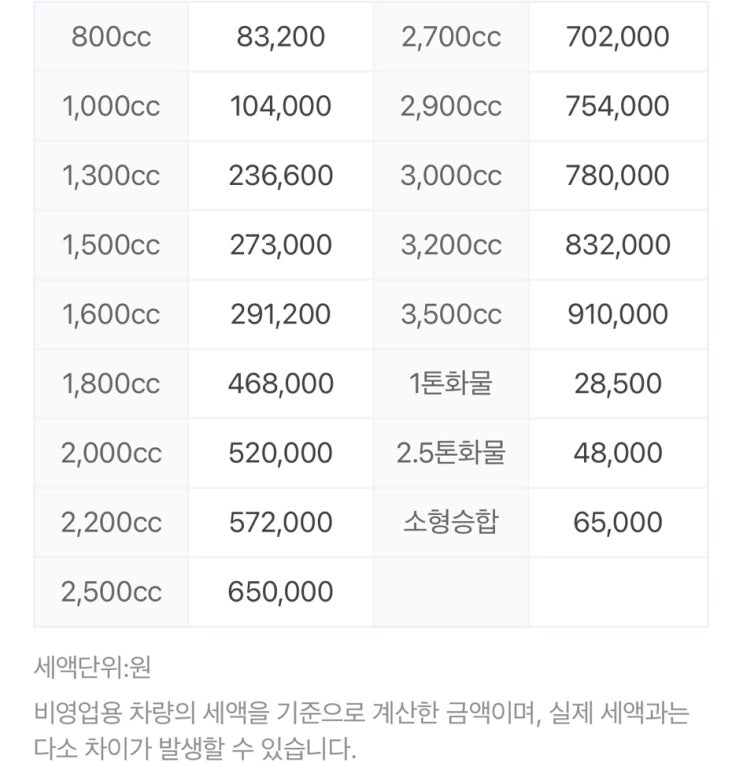This screenshot has height=781, width=743.
Task: Select the 3,000cc row label
Action: [451, 175]
